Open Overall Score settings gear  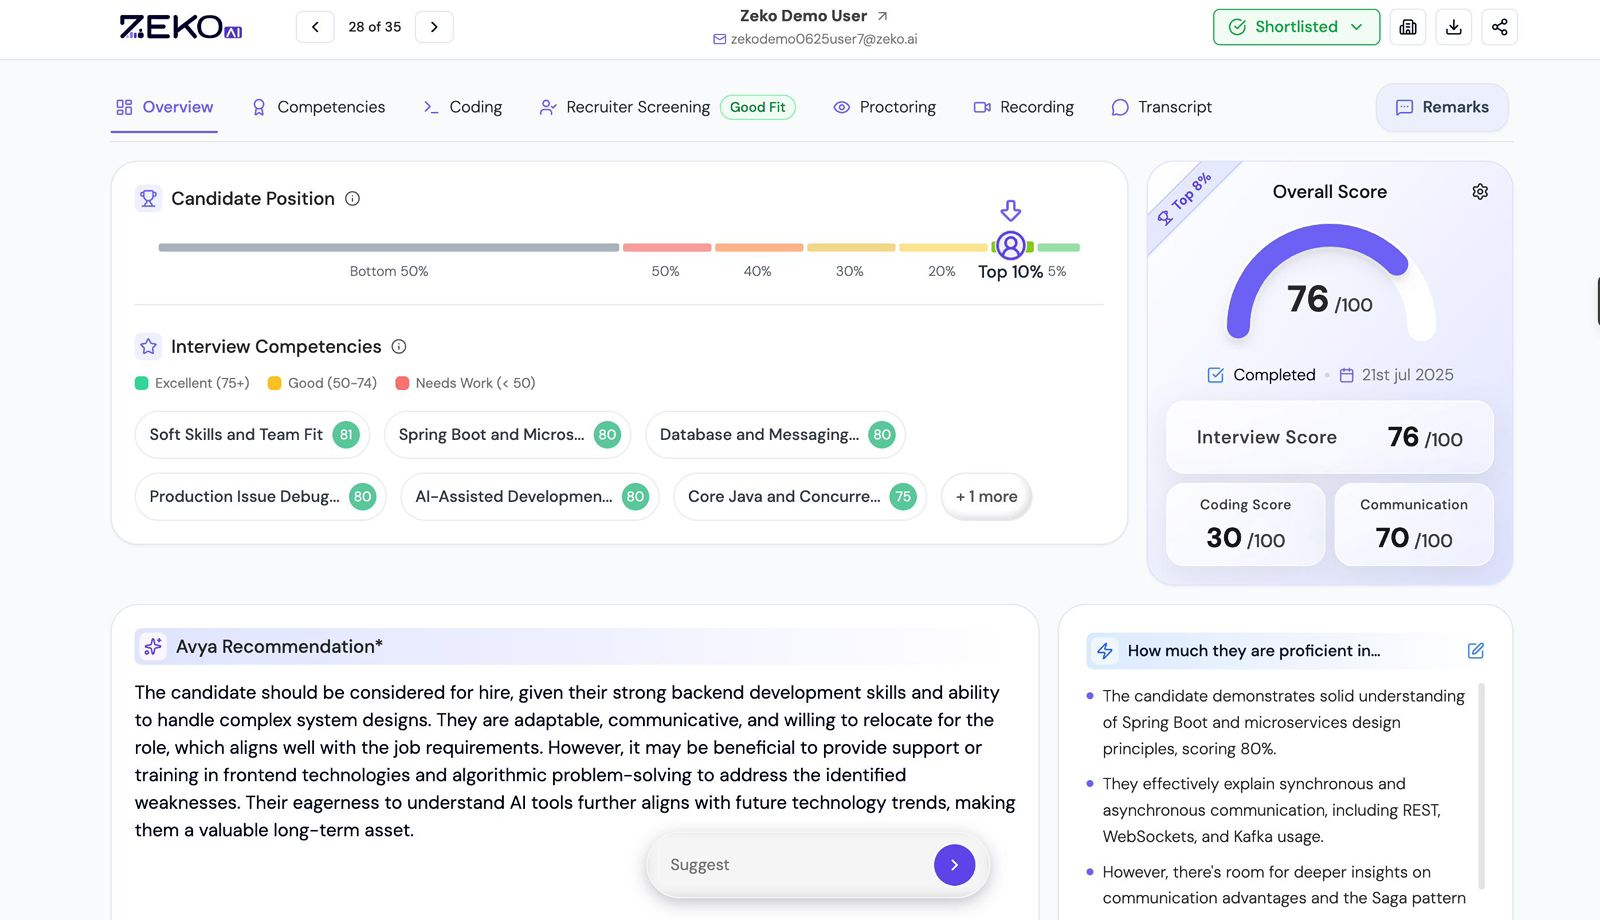pos(1480,192)
